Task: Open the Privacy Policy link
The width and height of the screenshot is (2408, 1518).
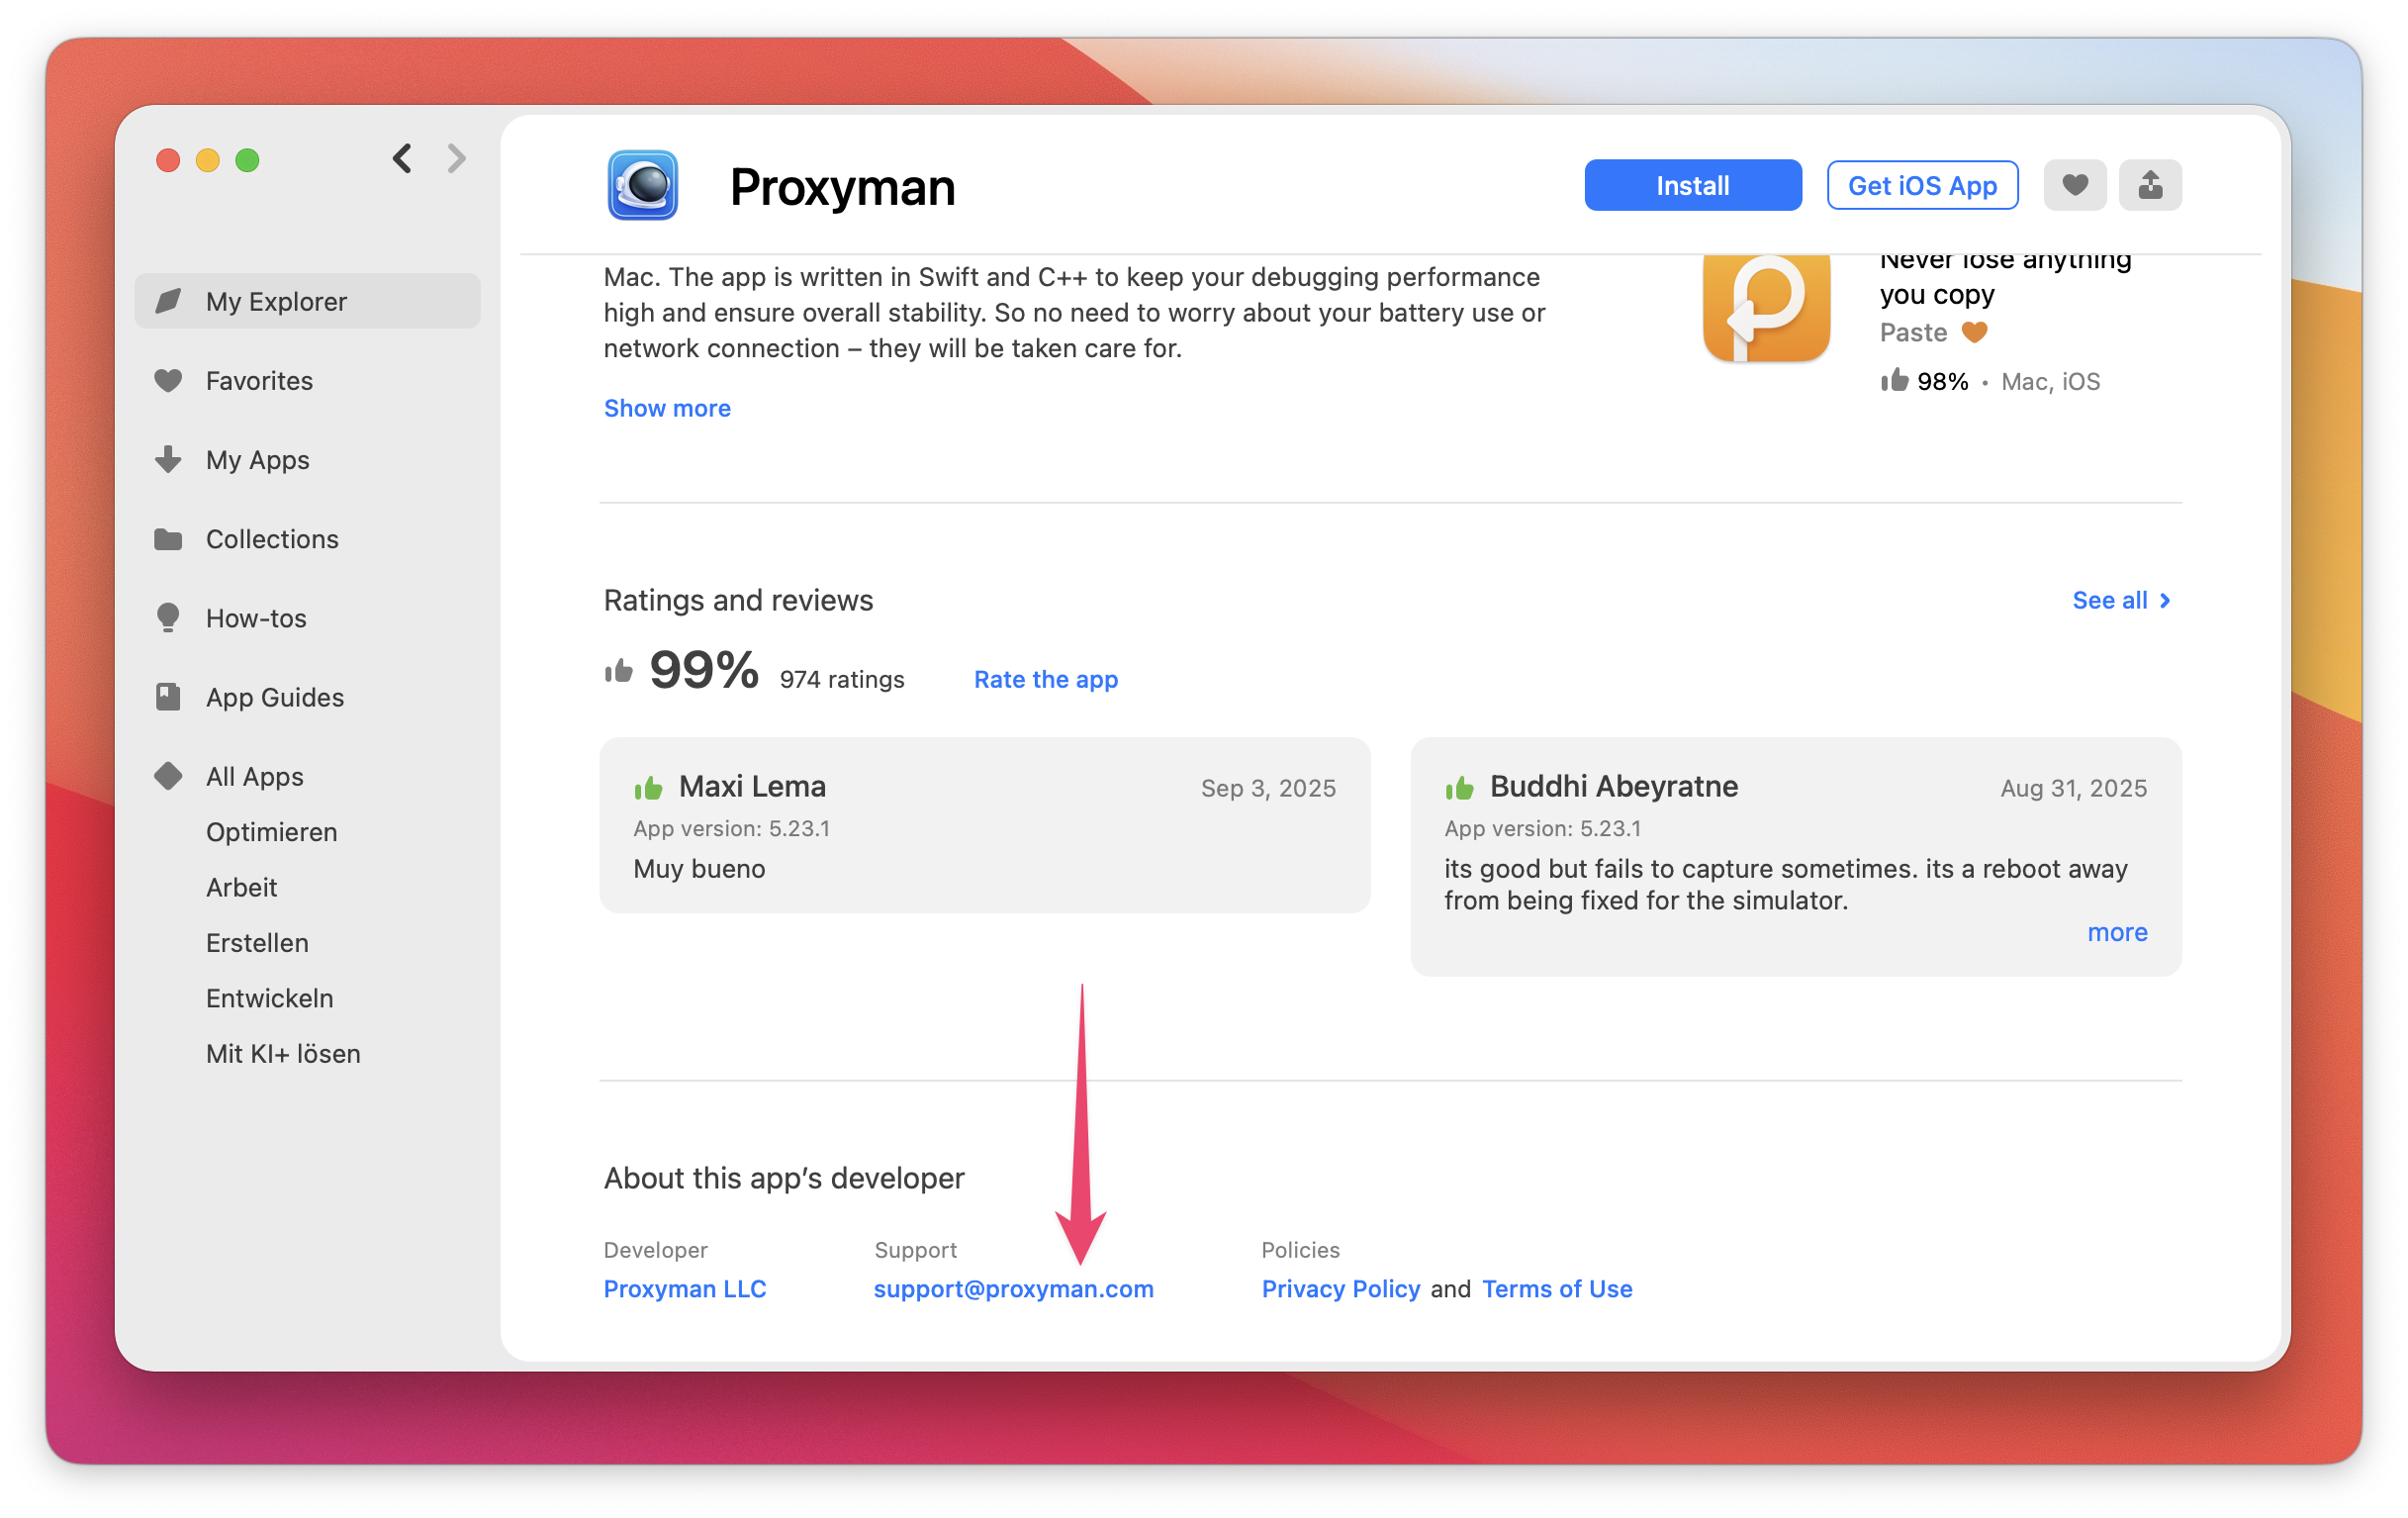Action: coord(1340,1288)
